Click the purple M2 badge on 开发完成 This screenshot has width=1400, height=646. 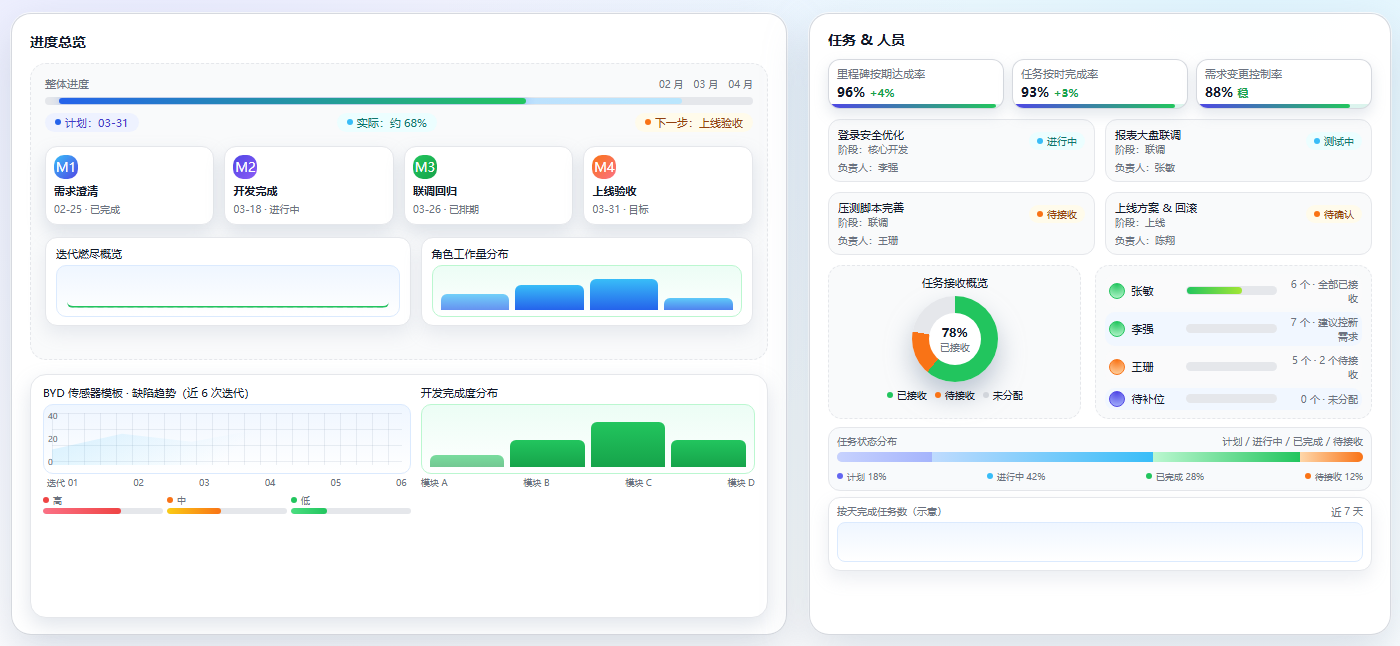(x=245, y=167)
